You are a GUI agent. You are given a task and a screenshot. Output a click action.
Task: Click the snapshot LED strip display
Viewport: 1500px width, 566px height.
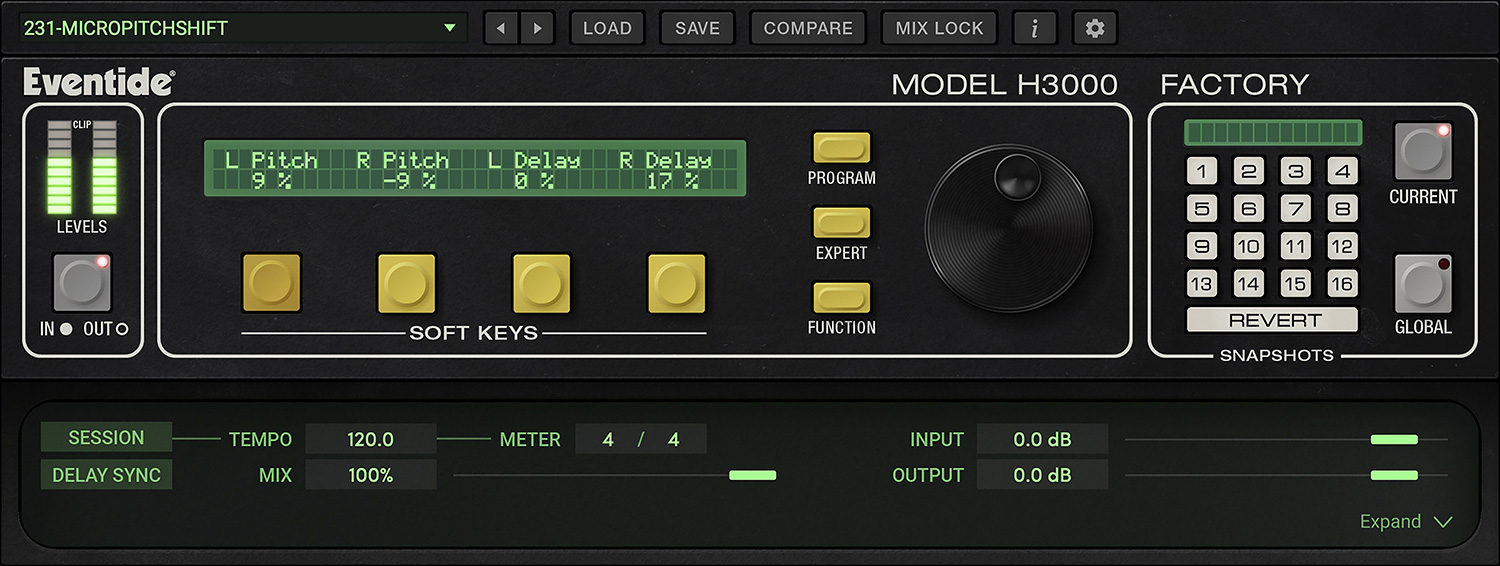click(x=1272, y=133)
